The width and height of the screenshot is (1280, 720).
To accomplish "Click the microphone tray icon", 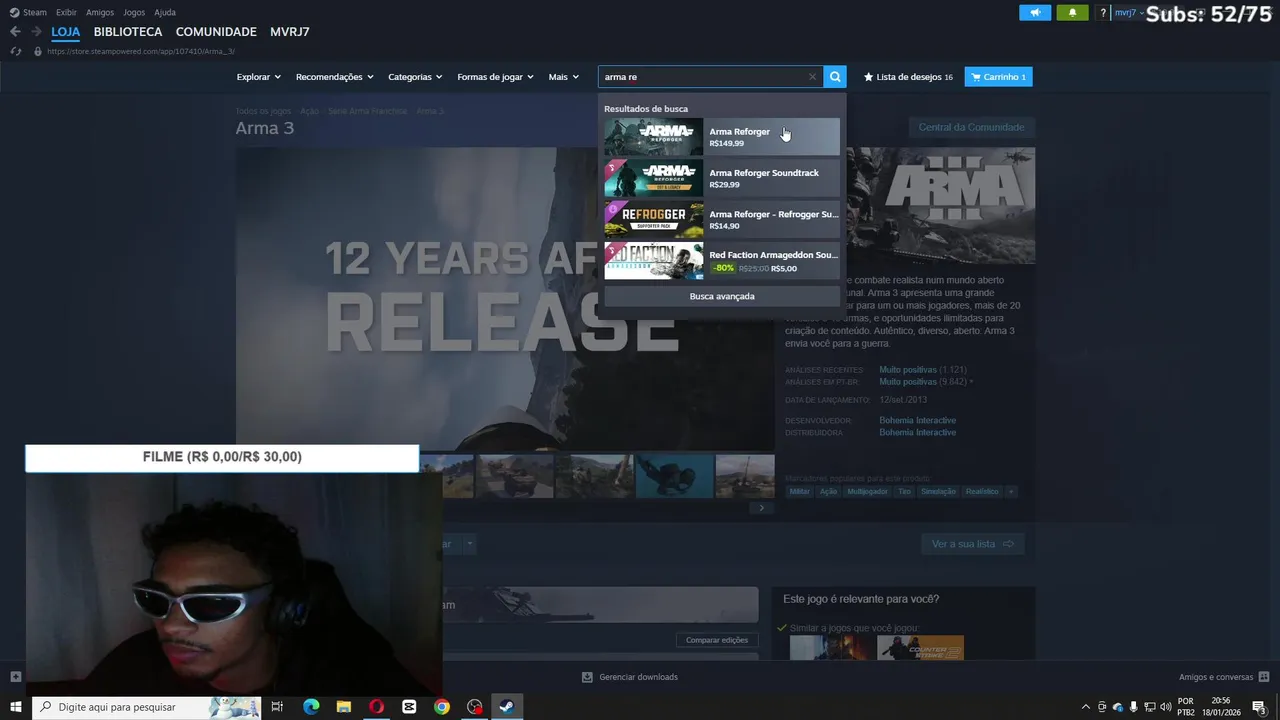I will 1134,707.
